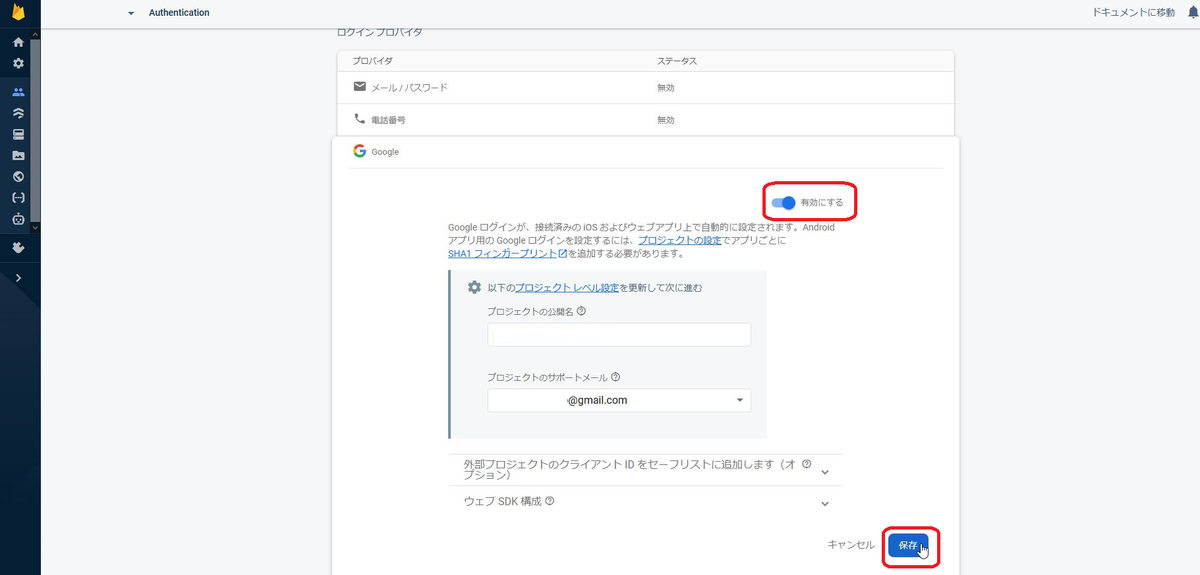The image size is (1200, 575).
Task: Open the ドキュメントに移動 link
Action: (x=1135, y=13)
